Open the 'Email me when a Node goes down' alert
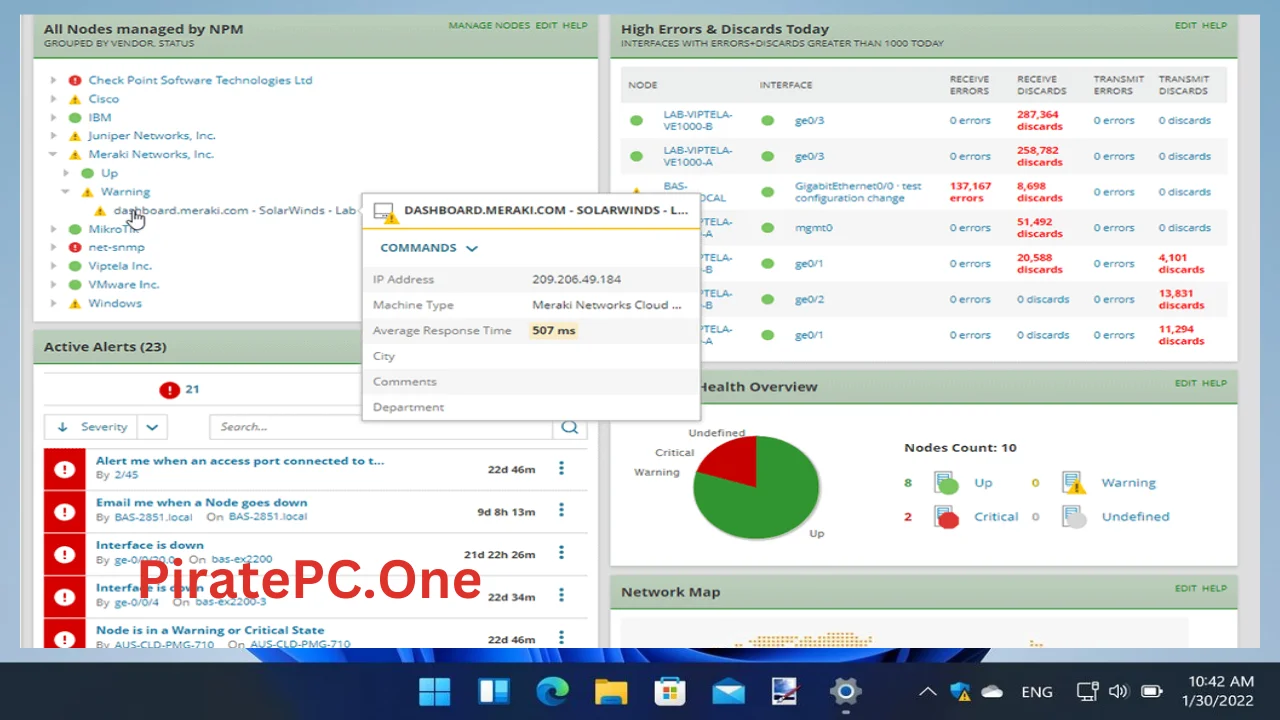This screenshot has width=1280, height=720. coord(202,503)
